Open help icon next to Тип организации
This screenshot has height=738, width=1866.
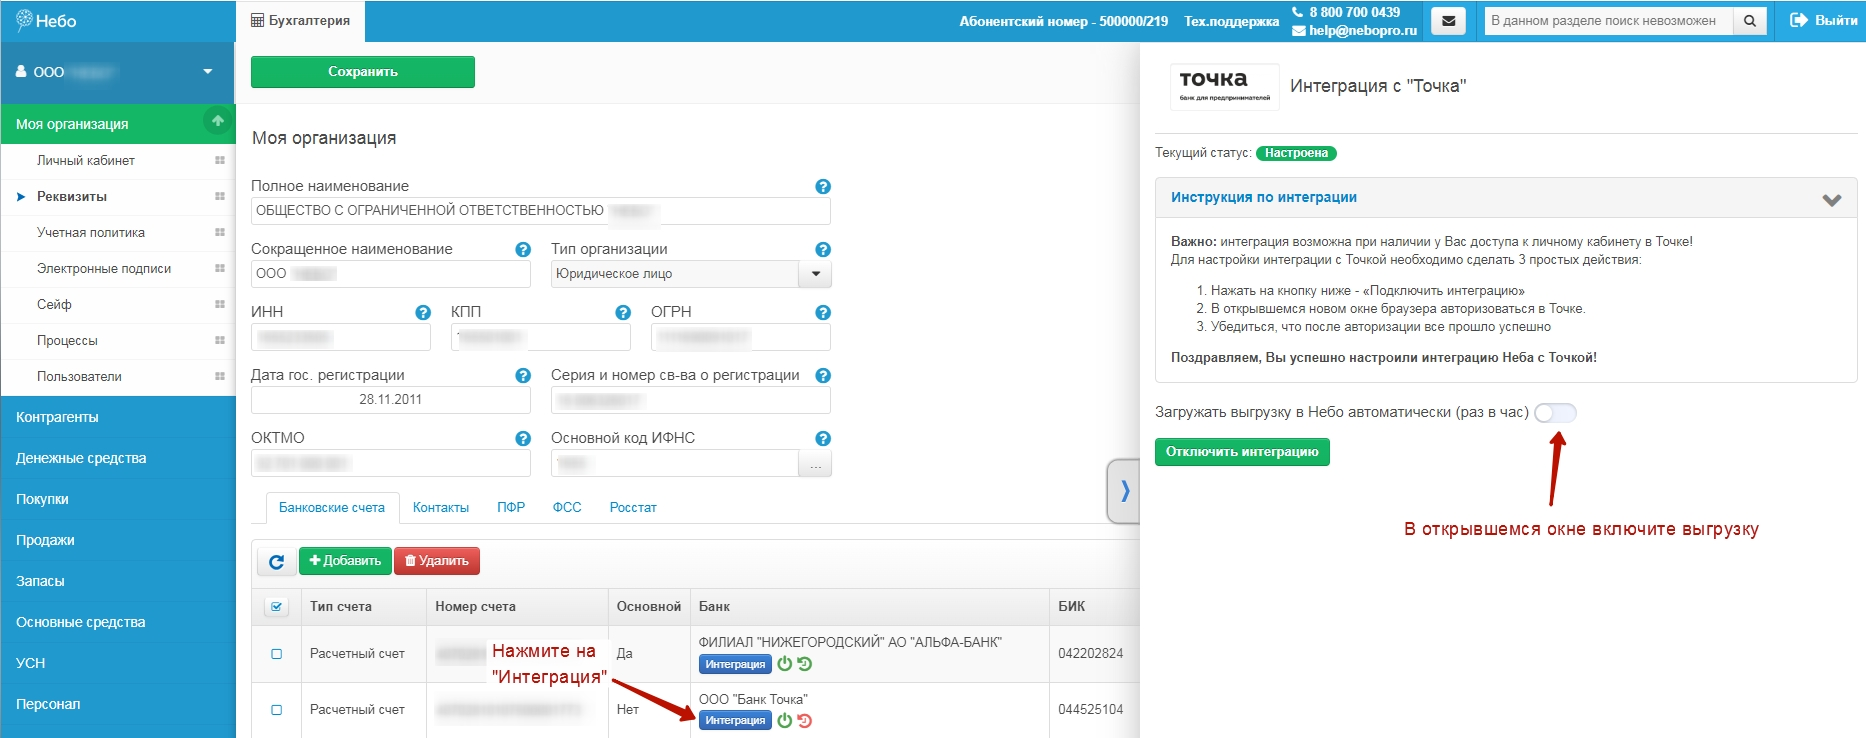tap(823, 250)
